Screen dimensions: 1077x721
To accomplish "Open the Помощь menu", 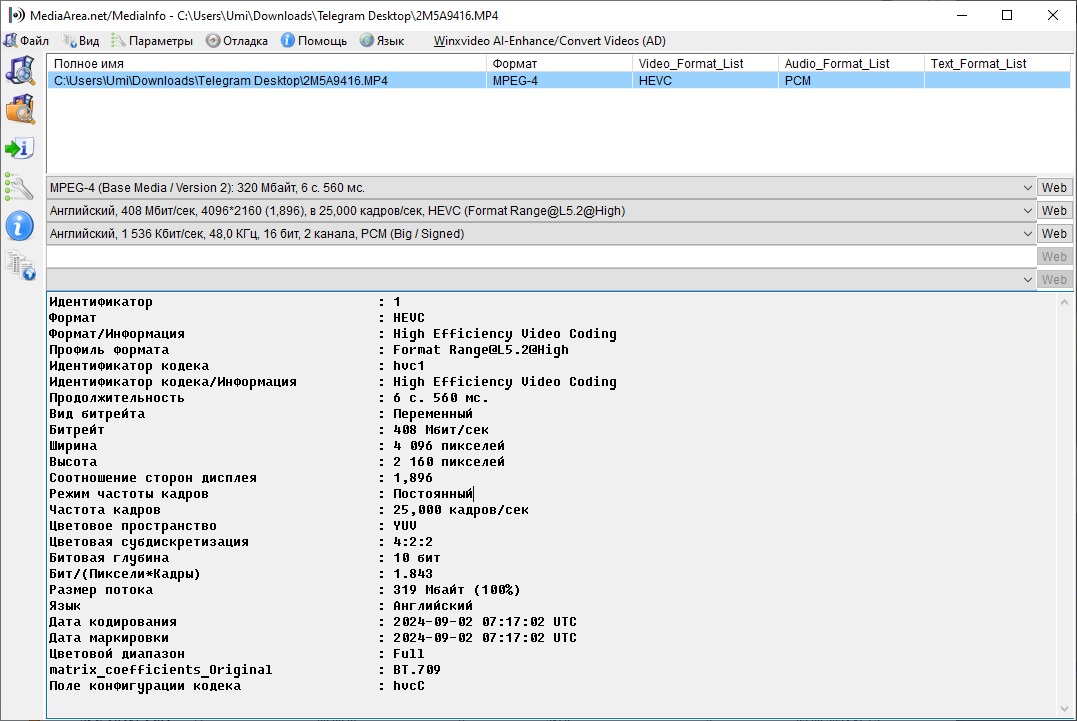I will (314, 41).
